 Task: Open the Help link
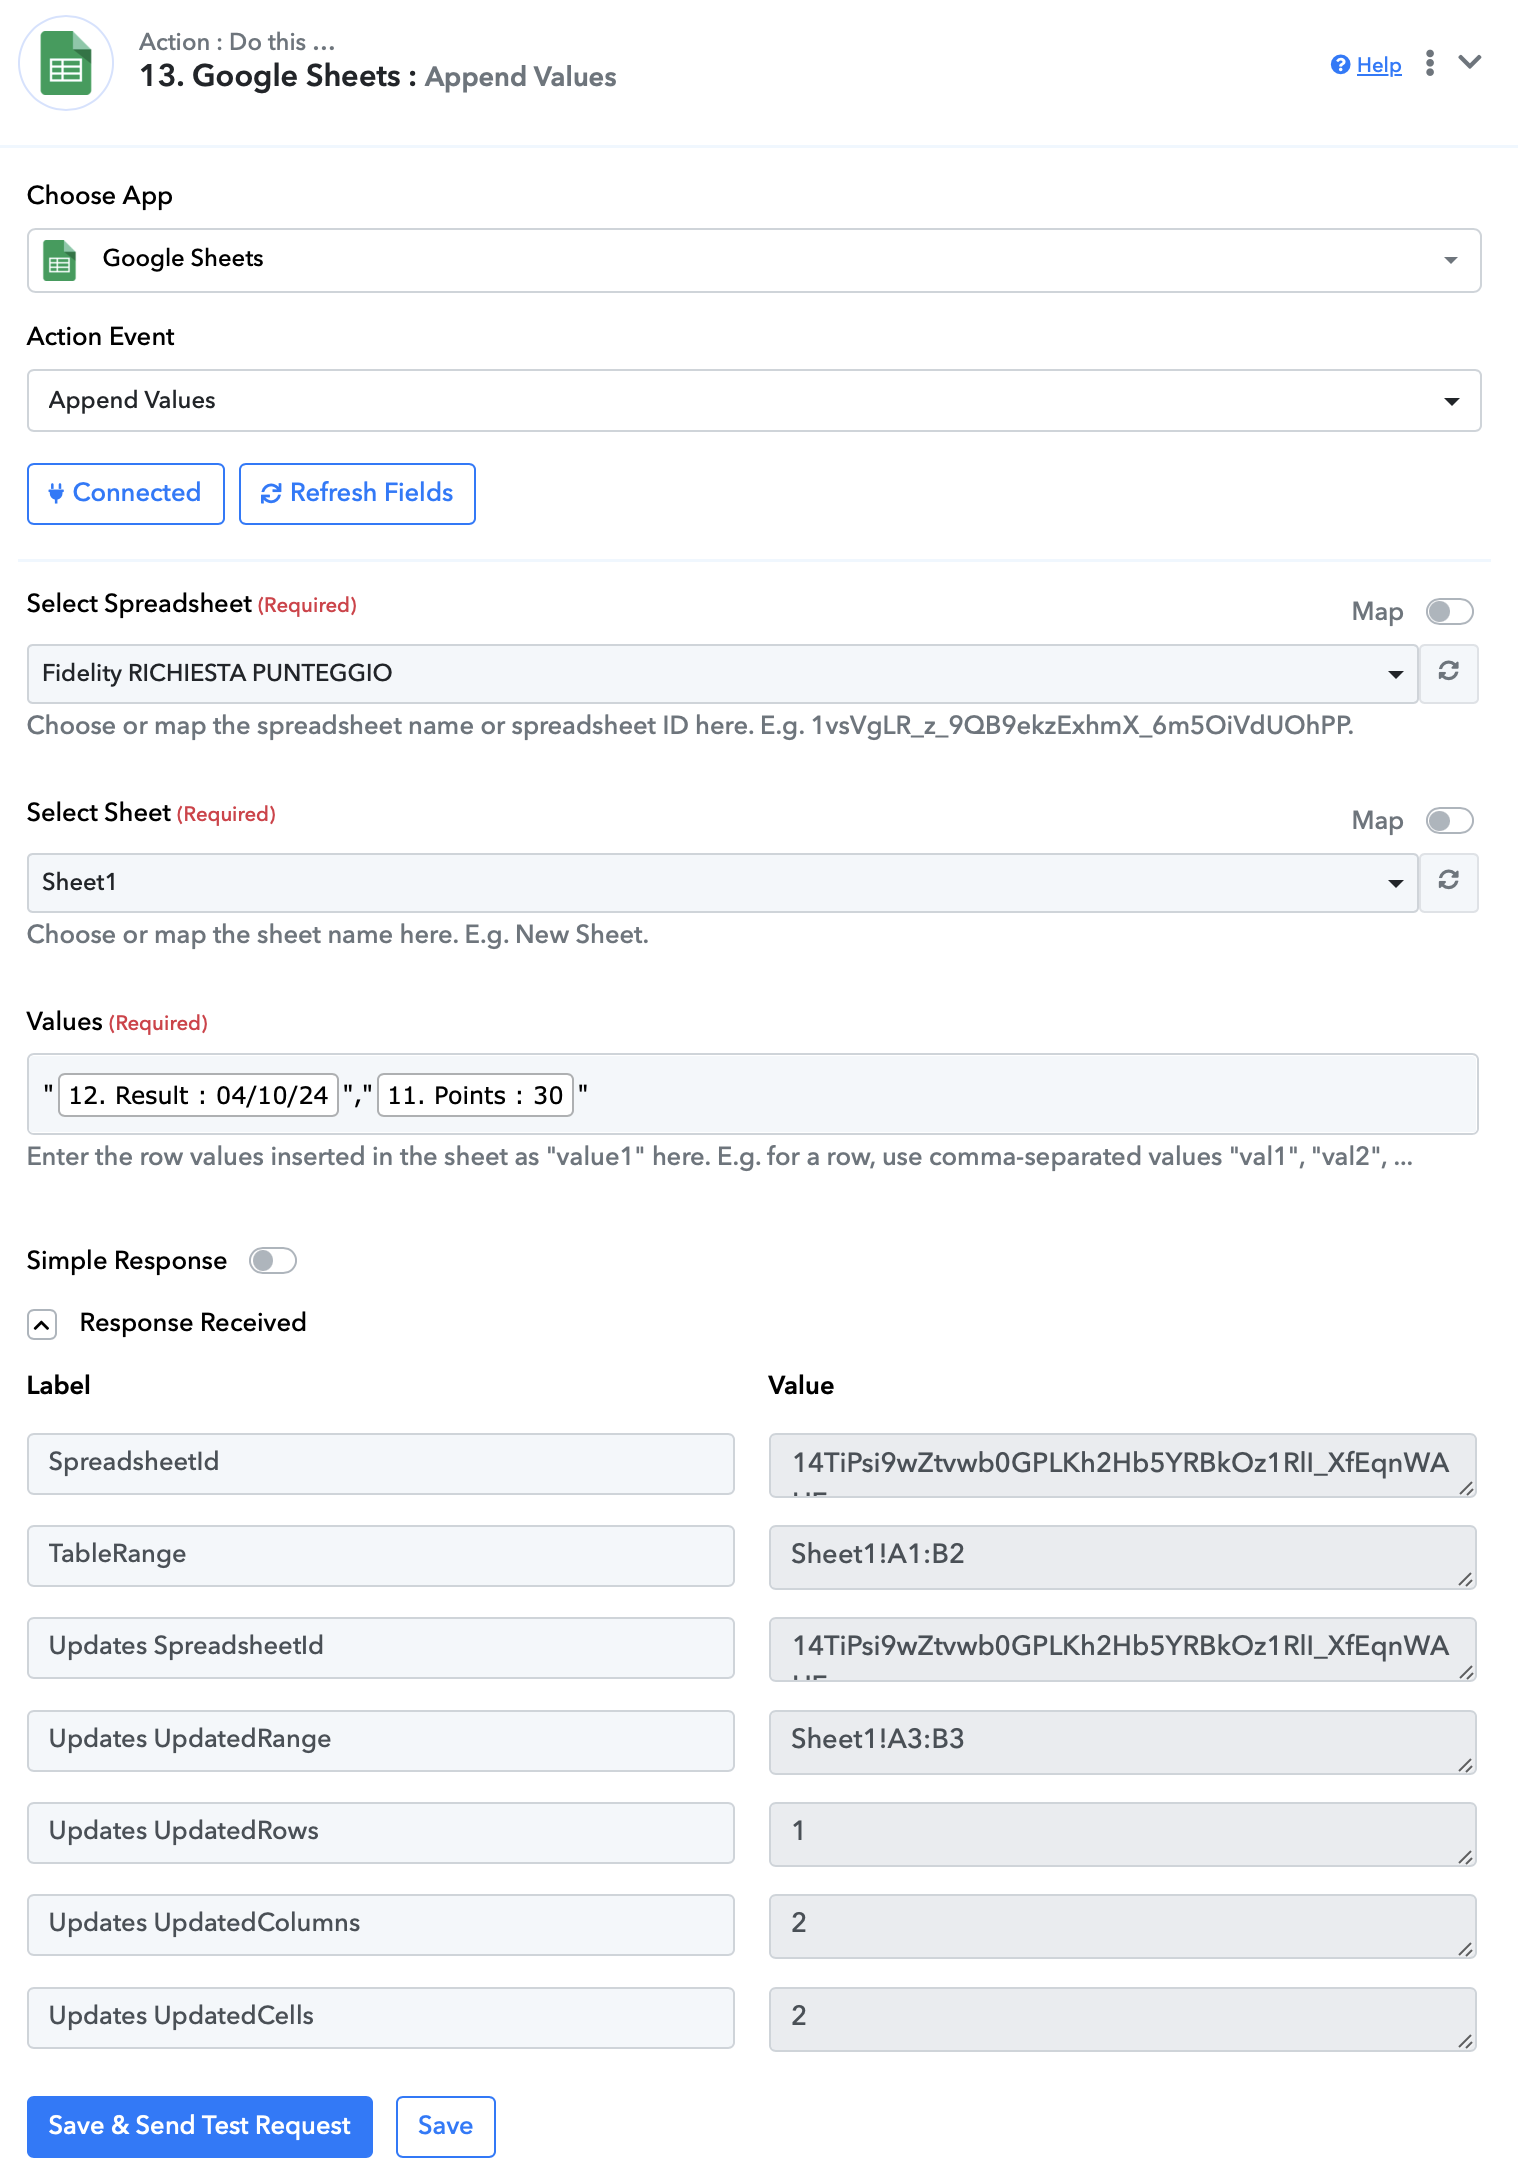click(x=1378, y=65)
